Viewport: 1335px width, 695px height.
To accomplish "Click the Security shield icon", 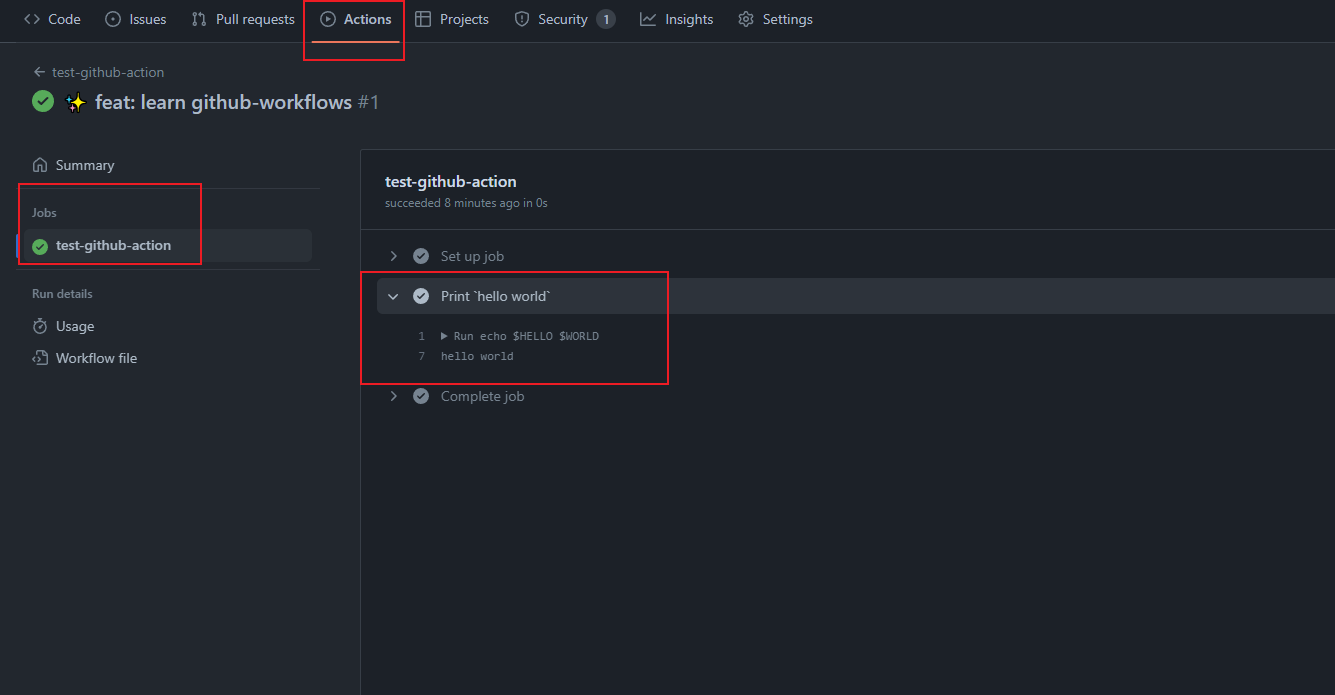I will pyautogui.click(x=522, y=19).
